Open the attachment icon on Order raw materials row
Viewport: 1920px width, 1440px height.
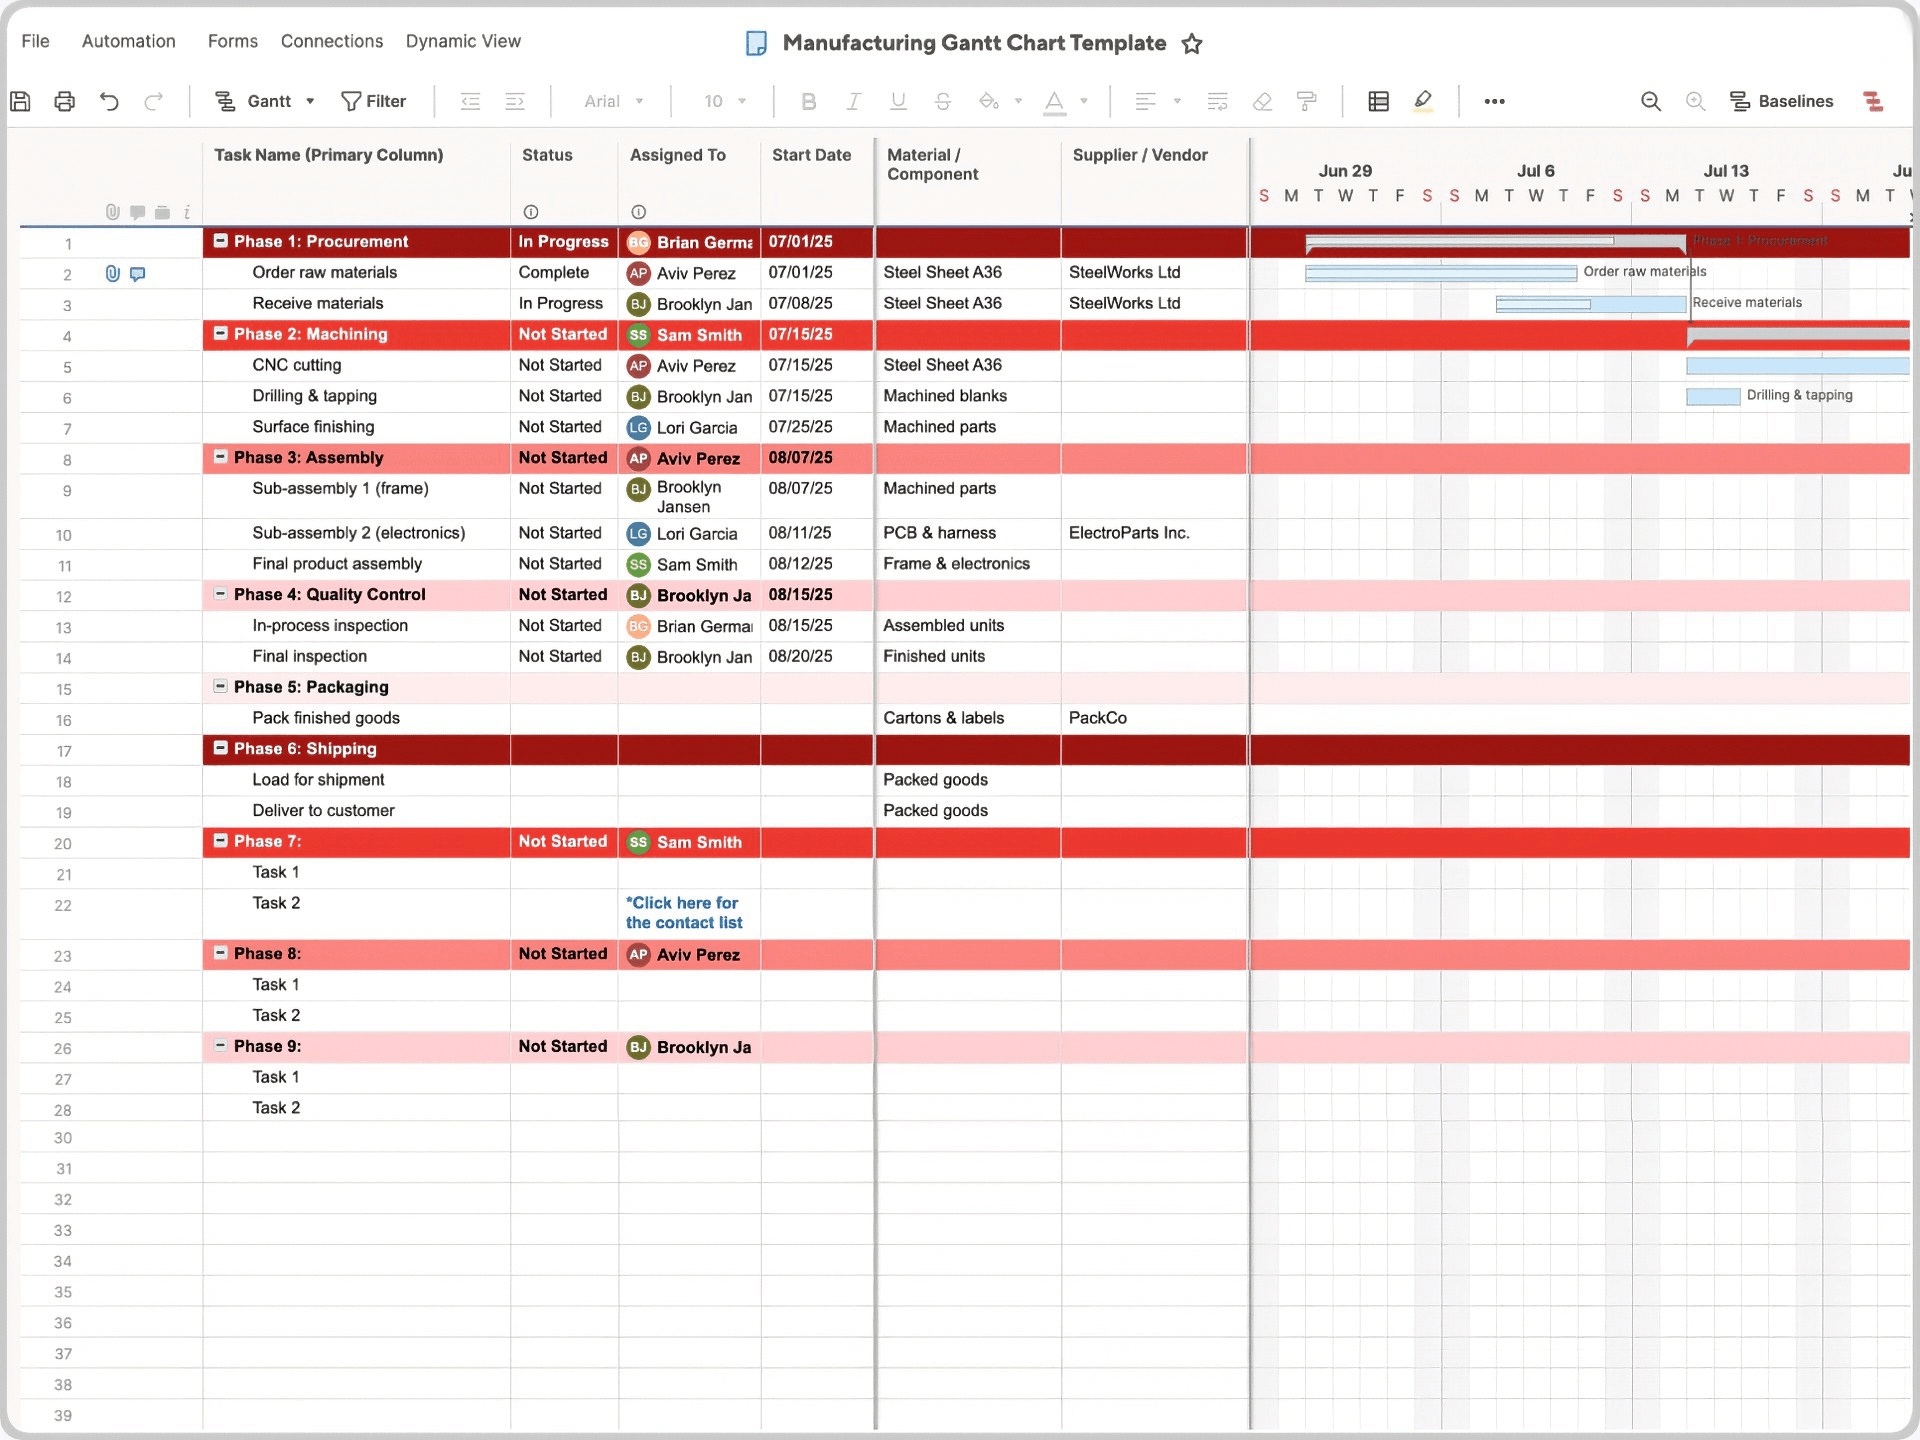click(x=111, y=274)
